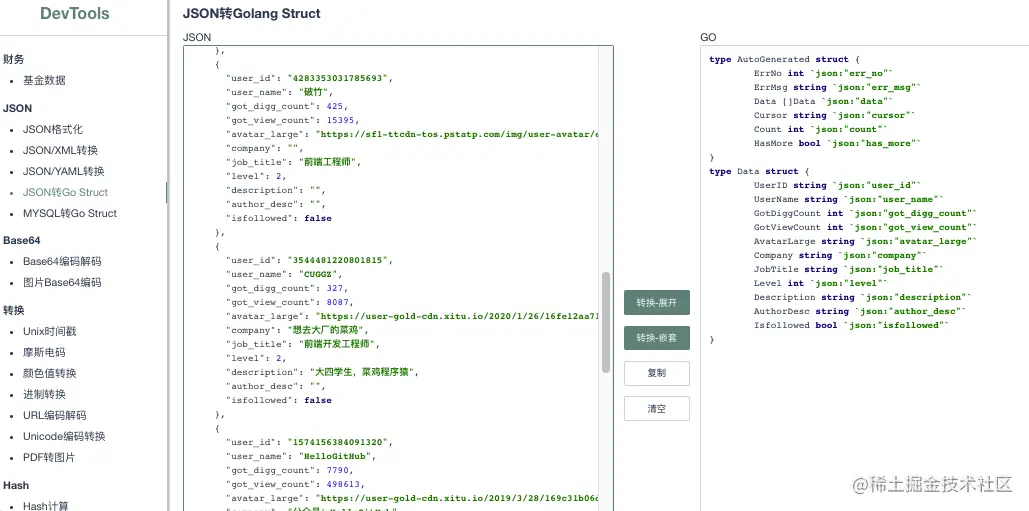Open the JSON格式化 tool
Screen dimensions: 1029x511
click(53, 129)
